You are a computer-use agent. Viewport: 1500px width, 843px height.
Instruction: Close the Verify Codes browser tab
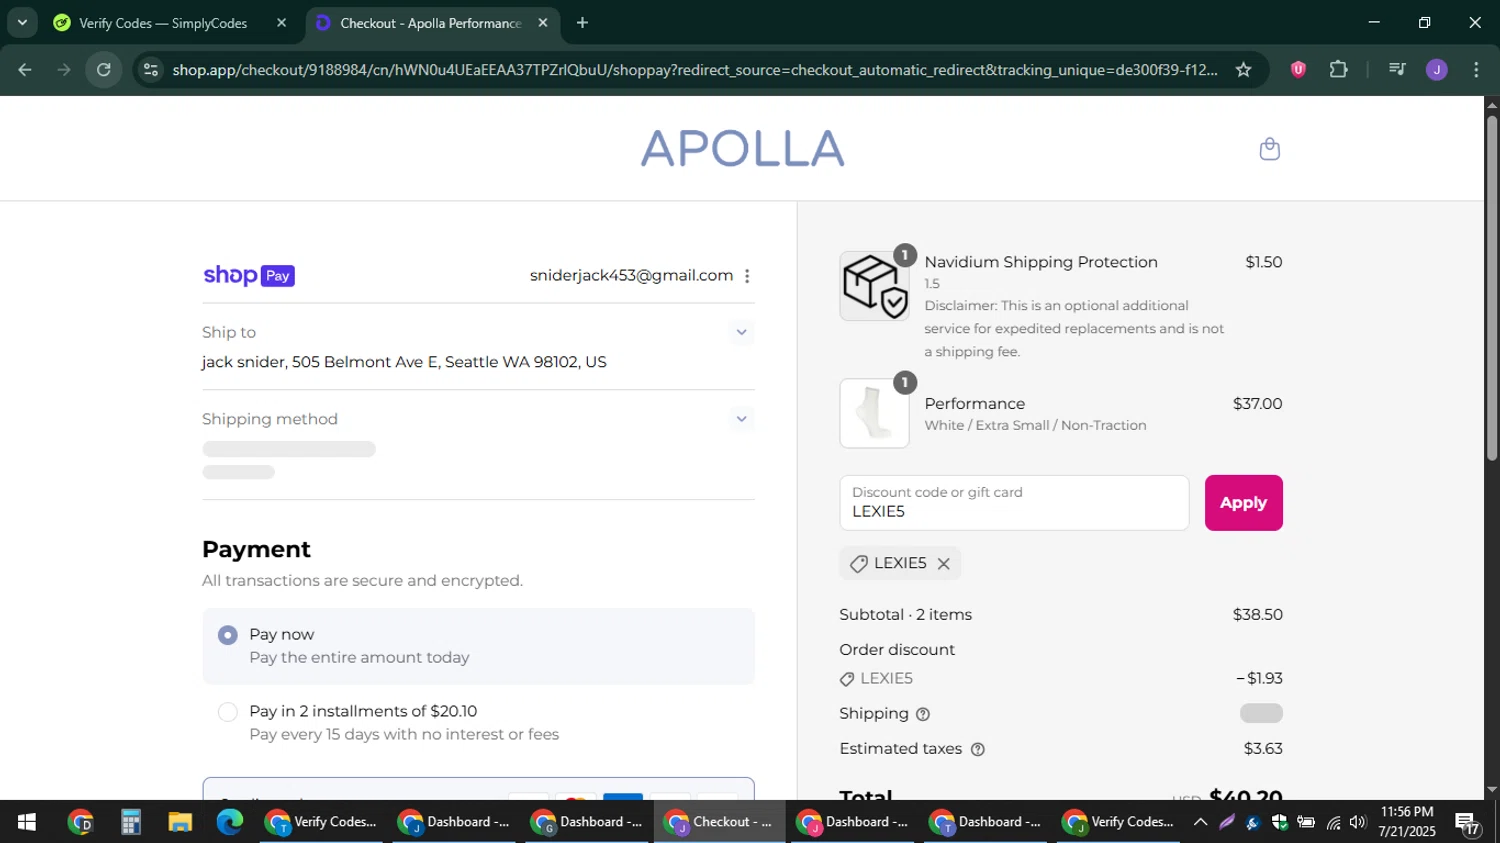pos(281,23)
